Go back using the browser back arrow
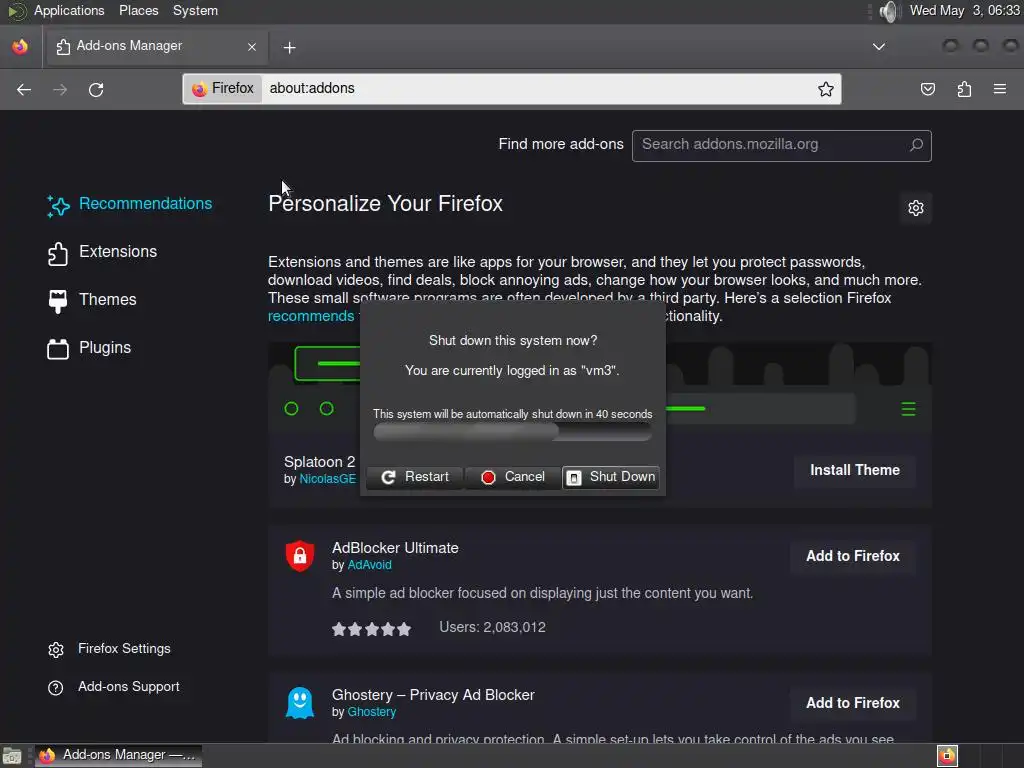This screenshot has height=768, width=1024. [24, 89]
